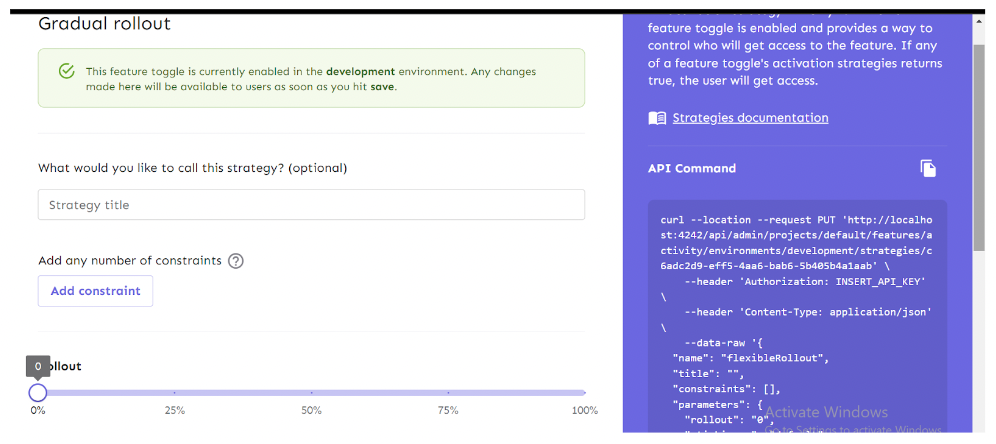Click the help icon next to constraints
The width and height of the screenshot is (996, 444).
pyautogui.click(x=236, y=261)
